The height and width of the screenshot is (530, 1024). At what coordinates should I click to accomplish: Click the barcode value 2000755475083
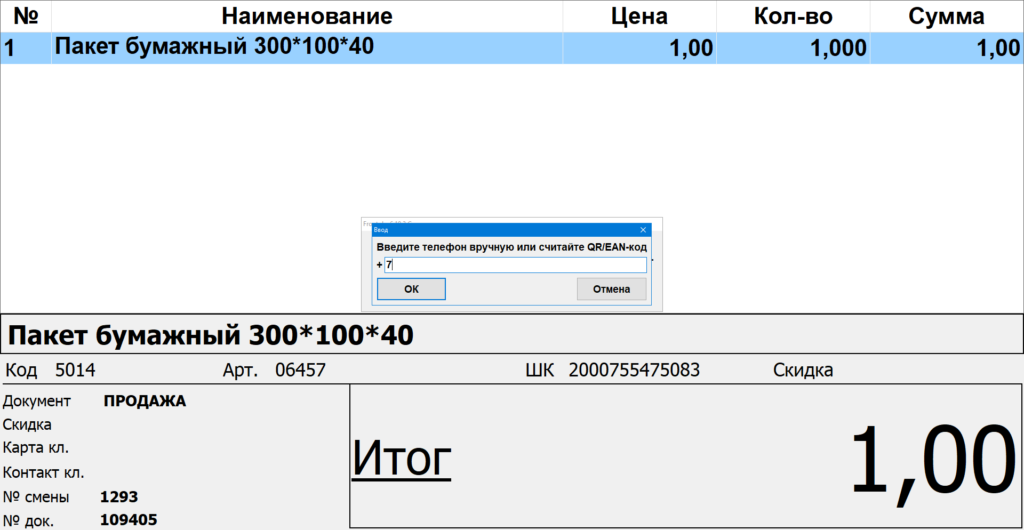(x=634, y=371)
